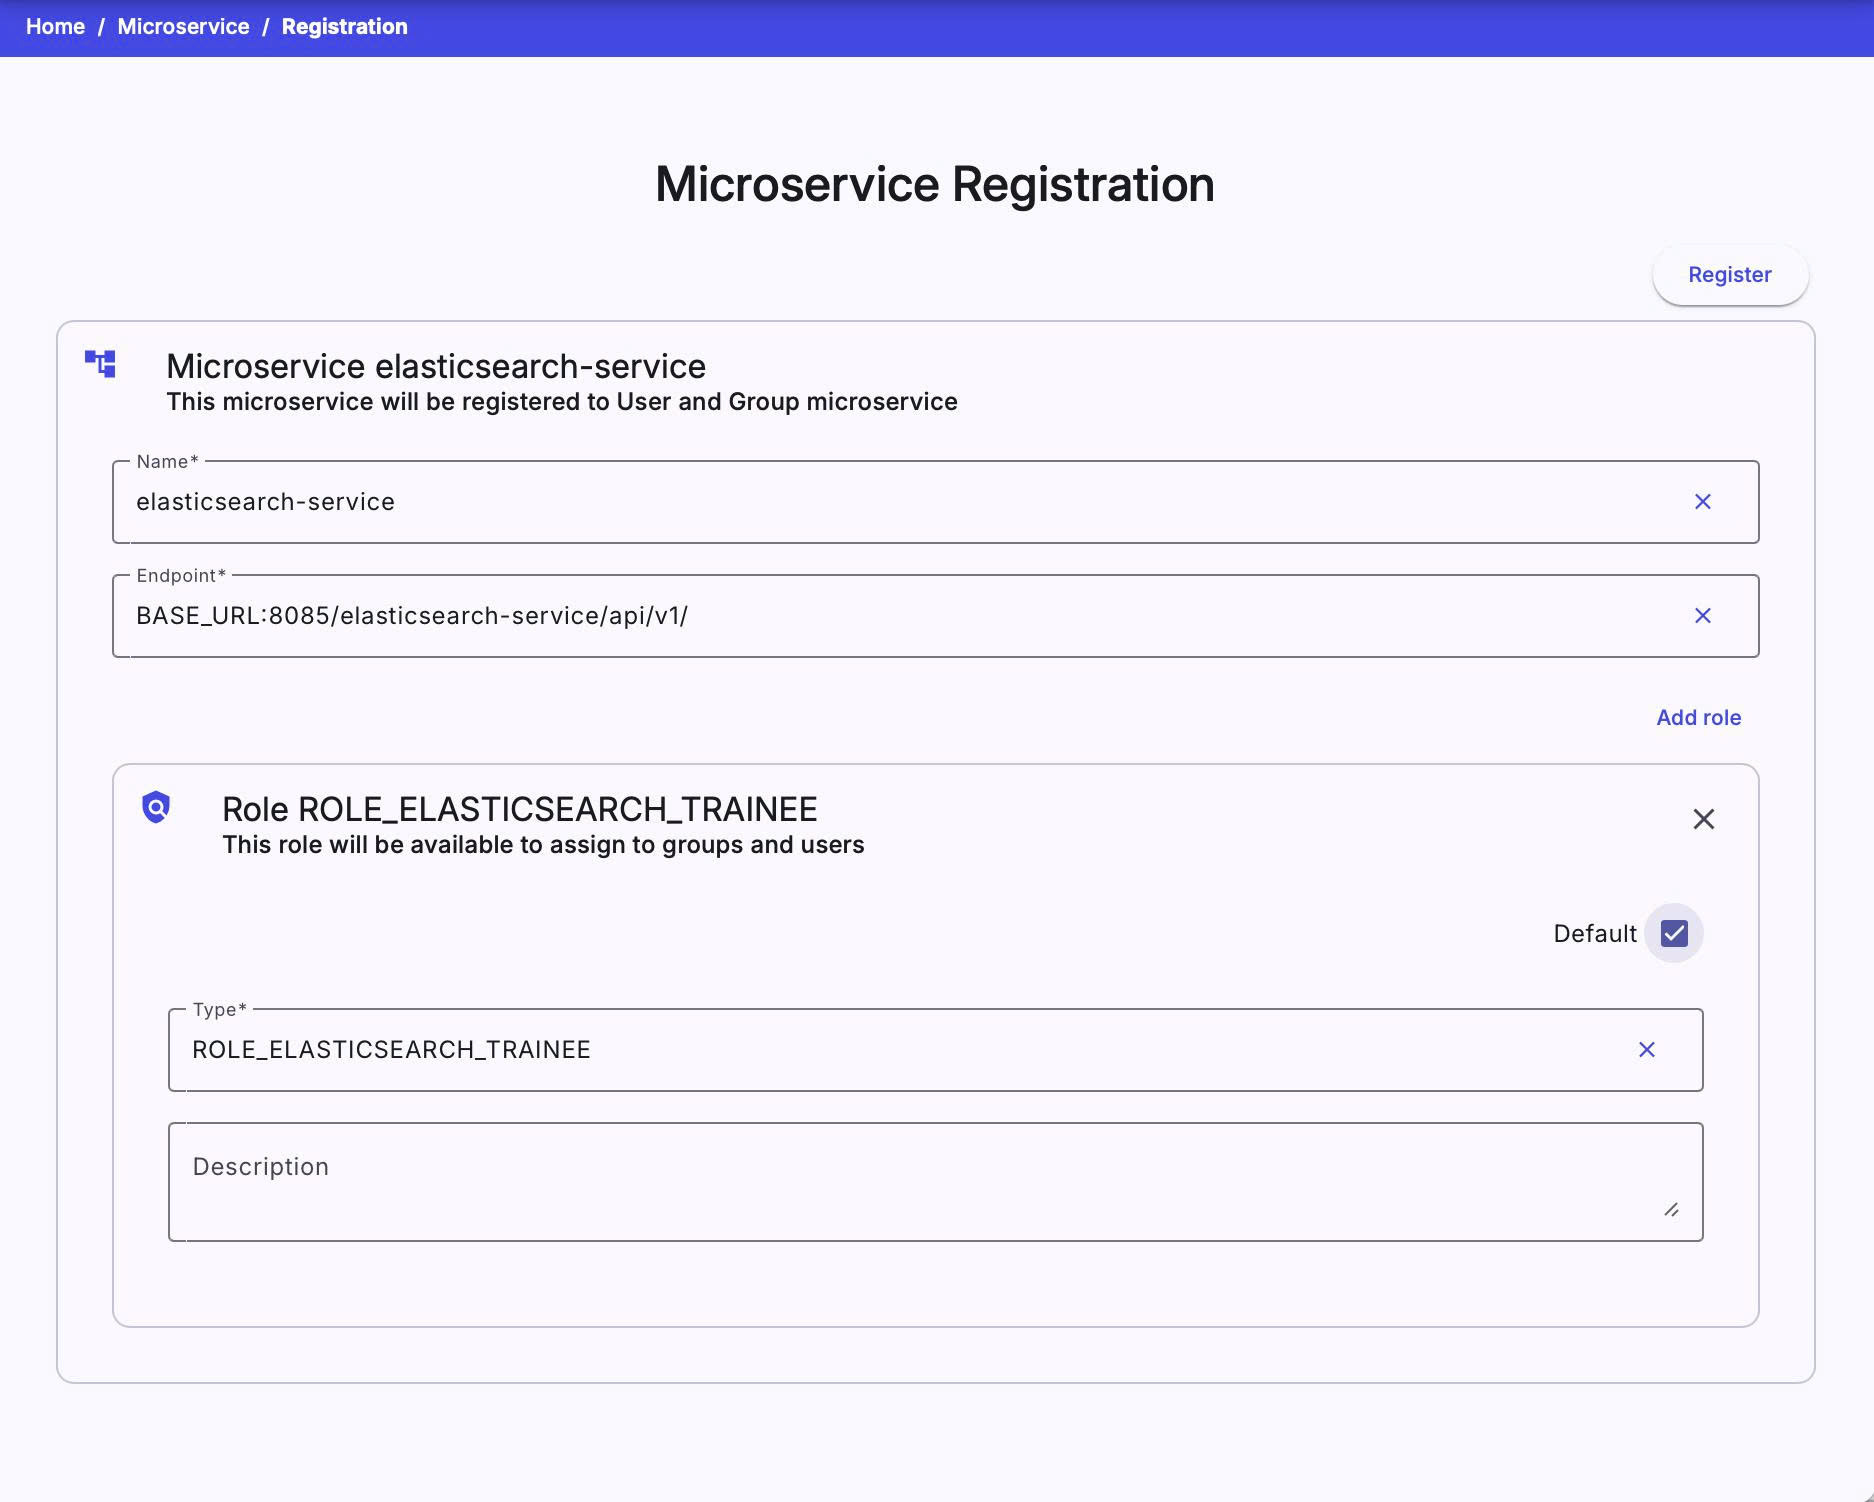Open Microservice from the breadcrumb trail
This screenshot has width=1874, height=1502.
(182, 27)
